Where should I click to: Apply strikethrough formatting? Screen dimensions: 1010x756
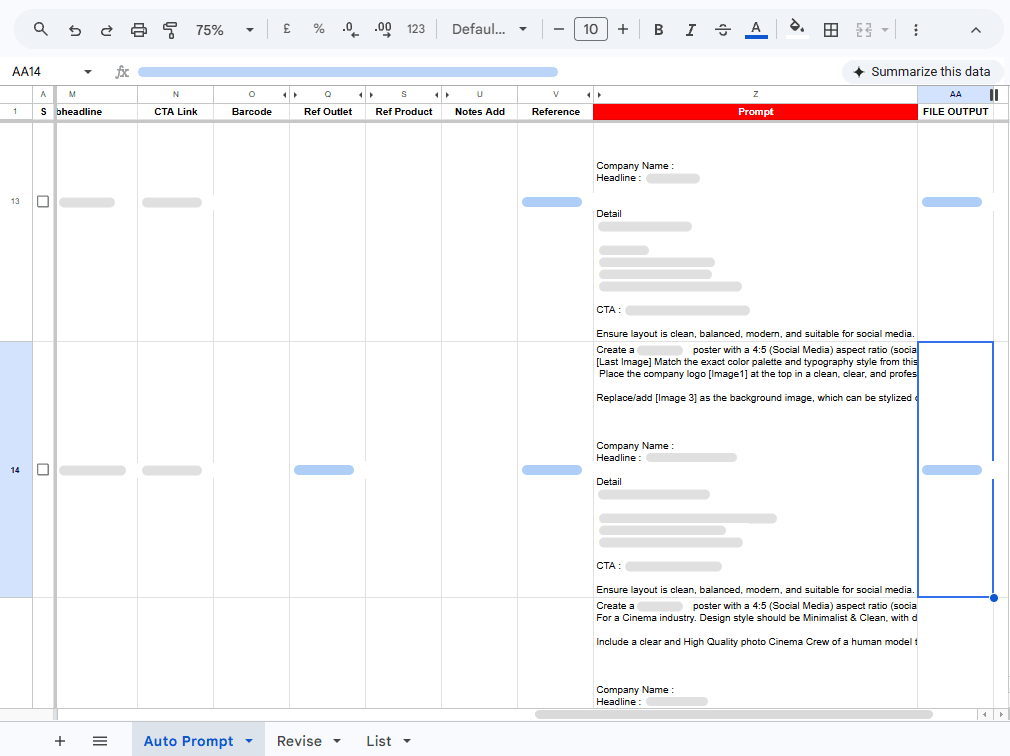tap(723, 30)
